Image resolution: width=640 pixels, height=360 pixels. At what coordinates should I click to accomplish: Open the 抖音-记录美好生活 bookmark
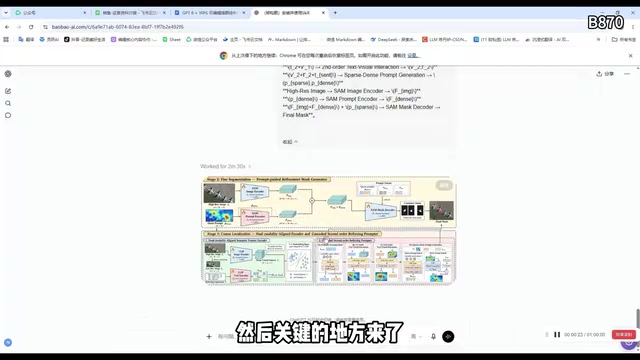(x=85, y=40)
